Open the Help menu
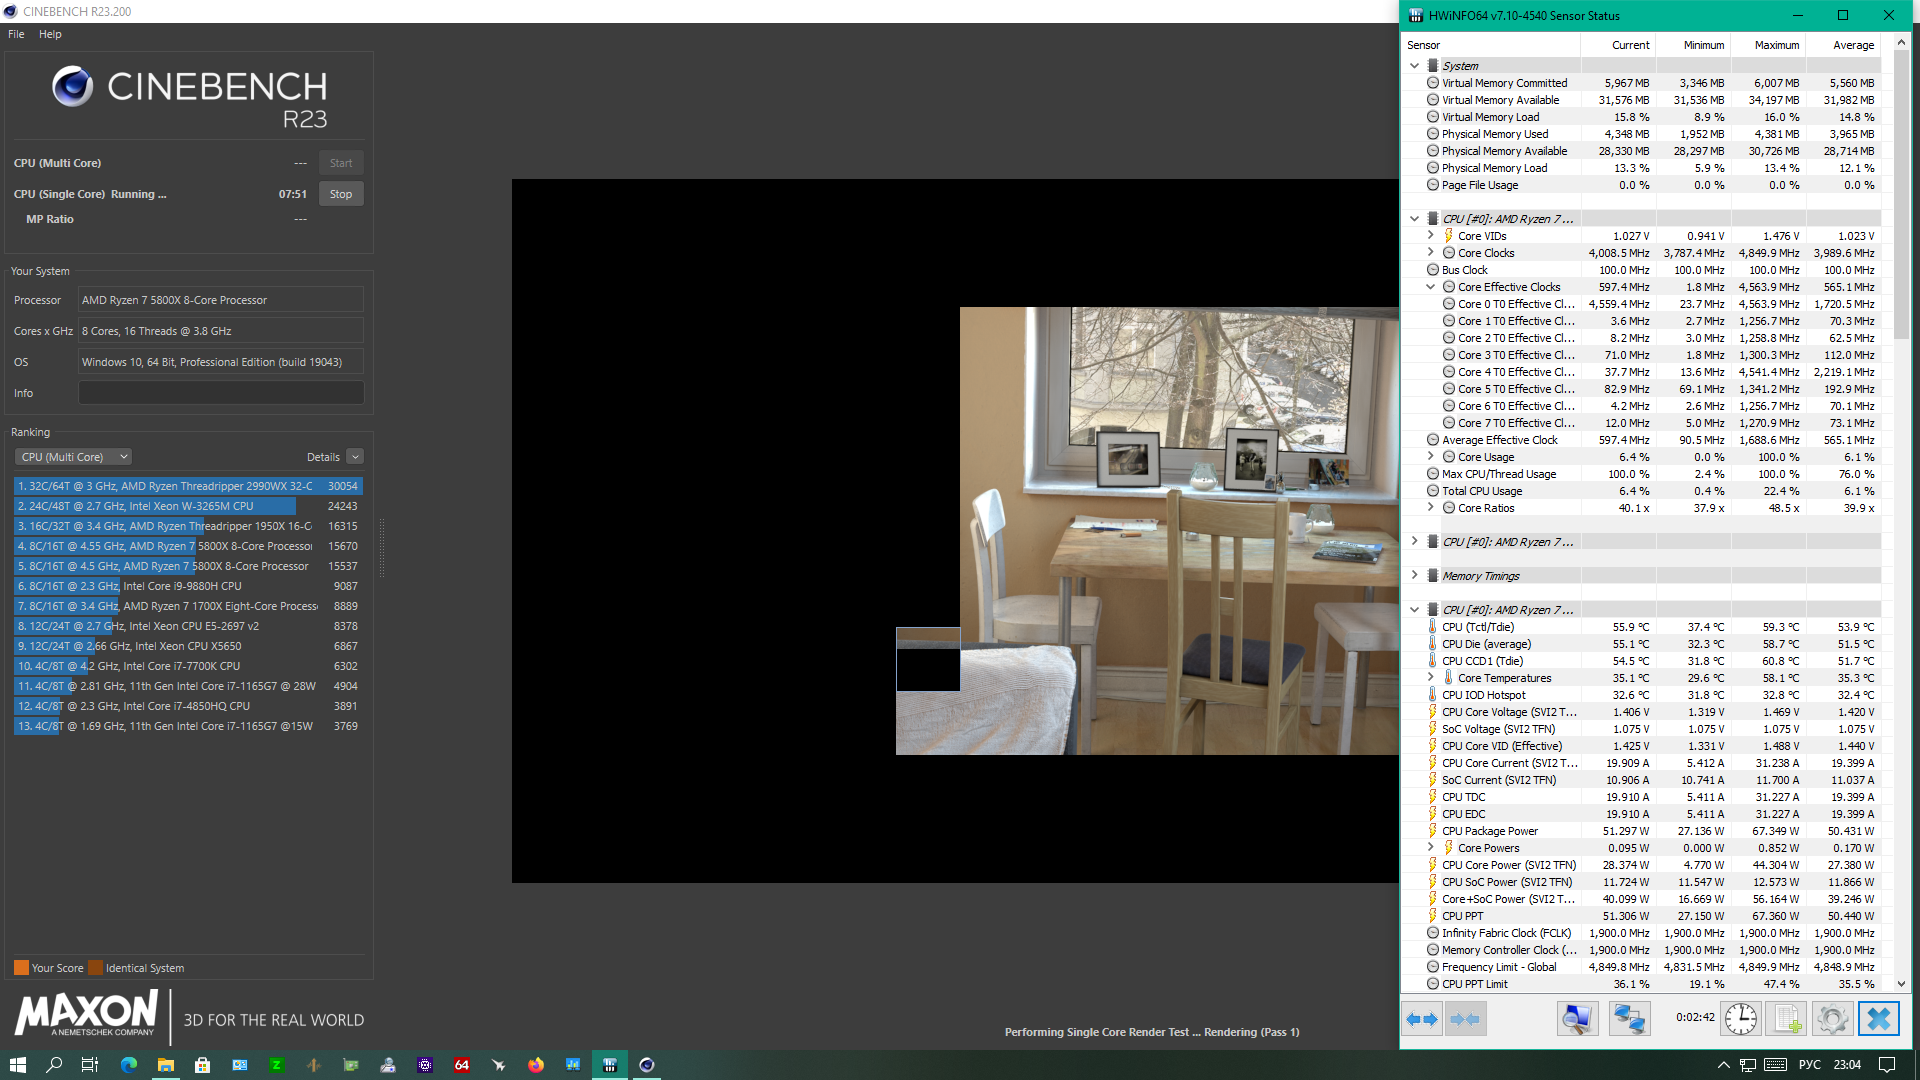The height and width of the screenshot is (1080, 1920). tap(50, 34)
